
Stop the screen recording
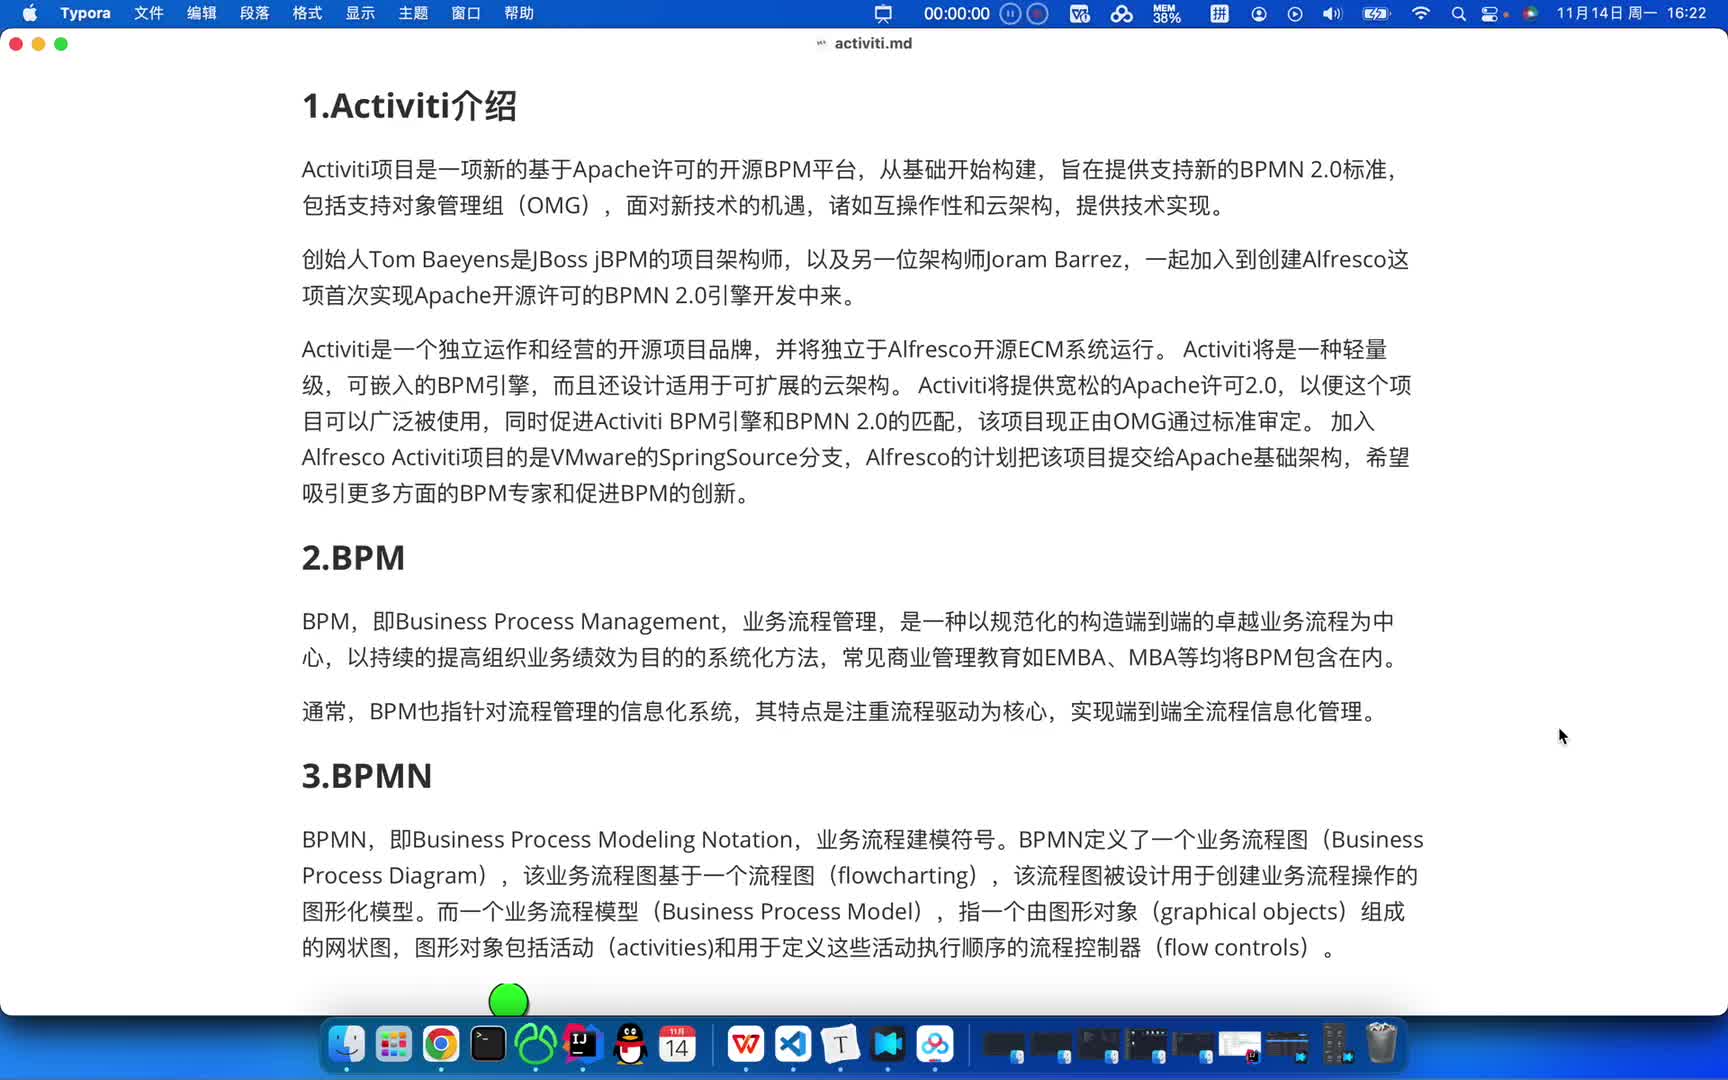[x=1038, y=13]
